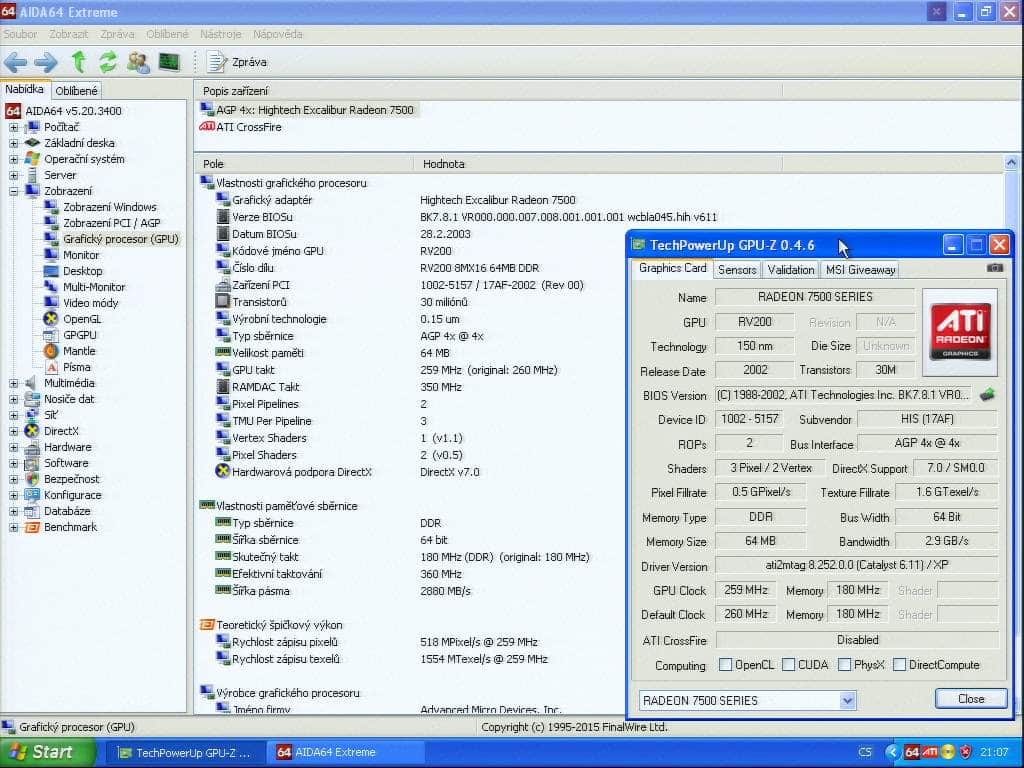Expand the Benchmark tree node

tap(14, 527)
